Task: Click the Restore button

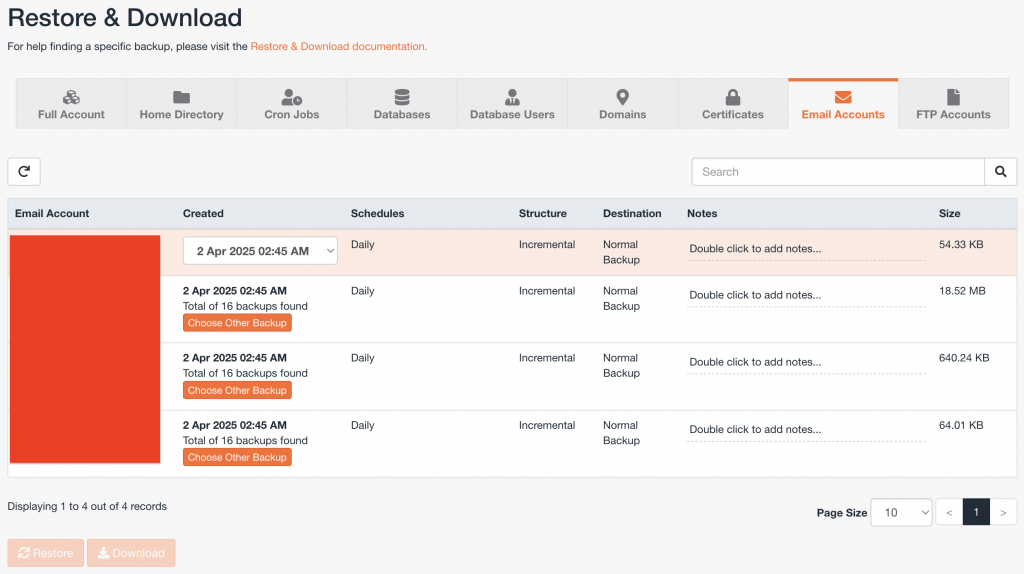Action: pyautogui.click(x=46, y=553)
